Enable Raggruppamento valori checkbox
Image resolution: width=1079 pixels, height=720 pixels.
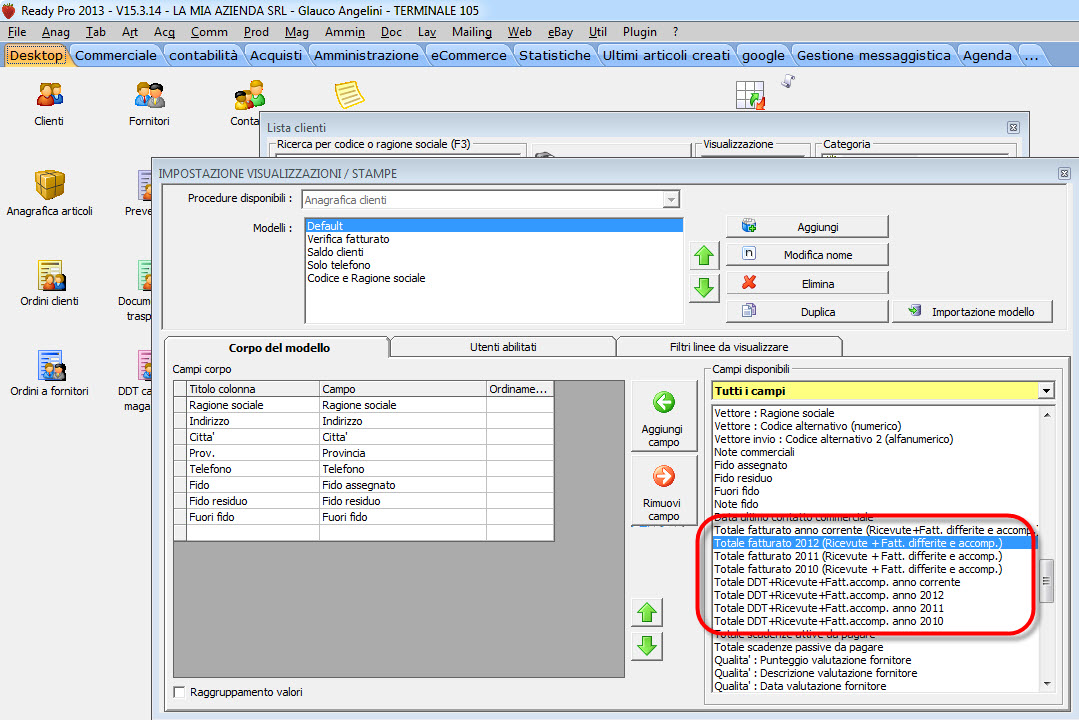point(180,692)
